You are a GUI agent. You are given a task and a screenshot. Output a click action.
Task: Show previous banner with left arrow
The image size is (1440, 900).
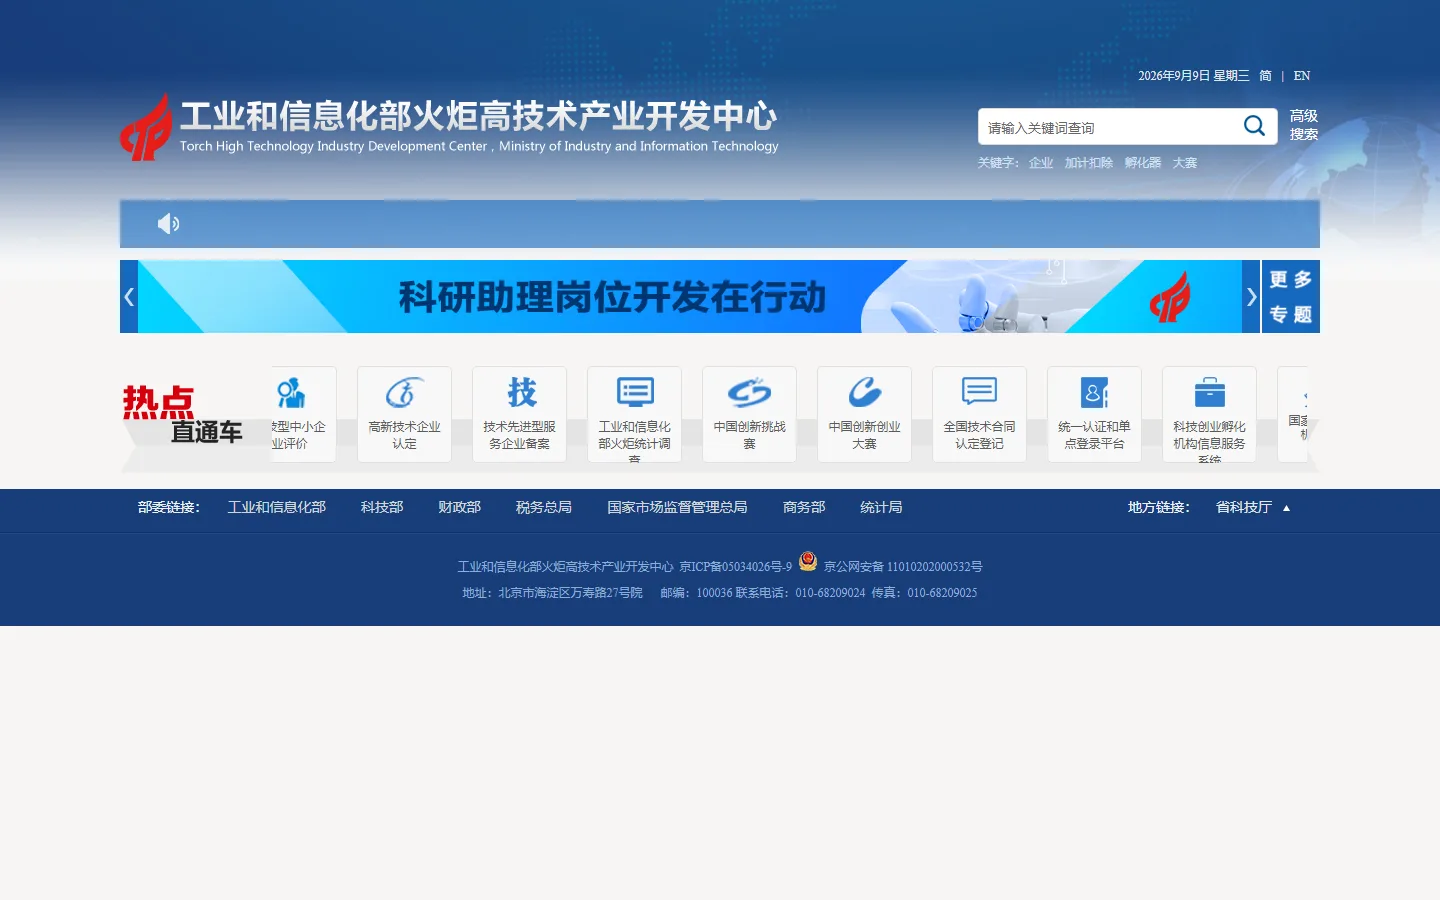129,297
